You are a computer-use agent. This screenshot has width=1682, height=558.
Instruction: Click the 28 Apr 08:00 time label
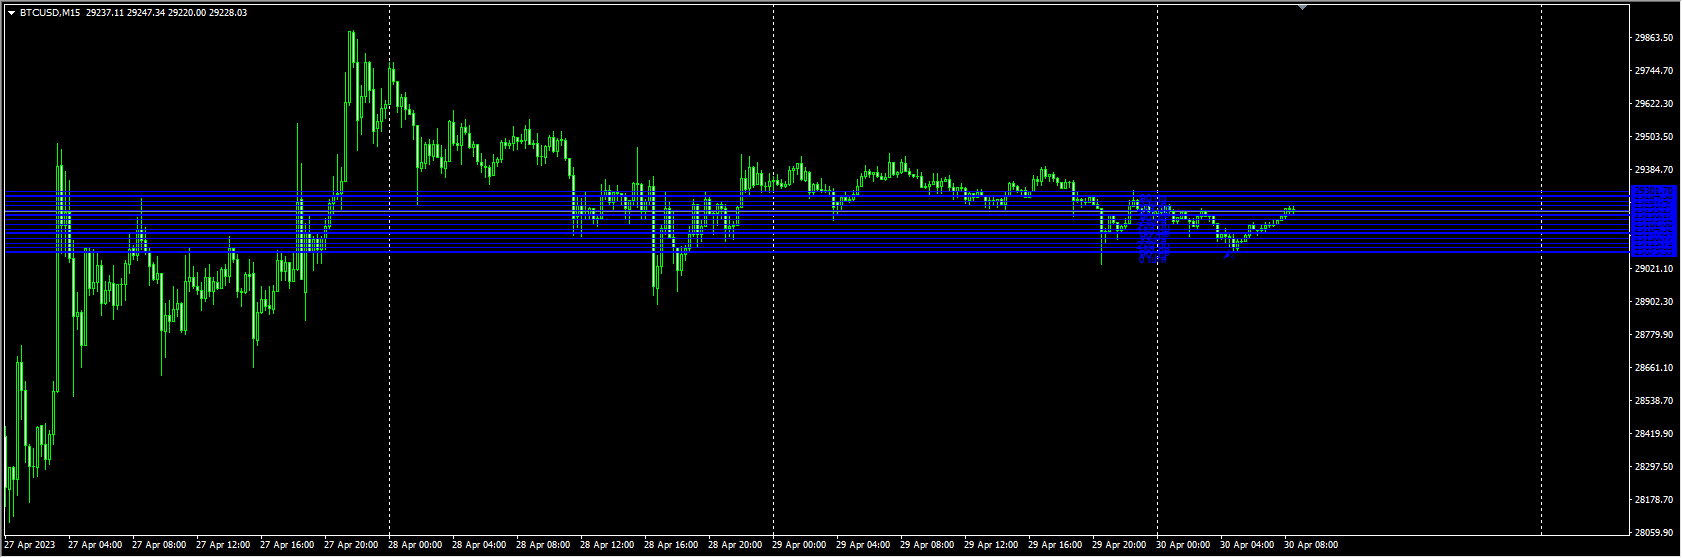(x=543, y=545)
